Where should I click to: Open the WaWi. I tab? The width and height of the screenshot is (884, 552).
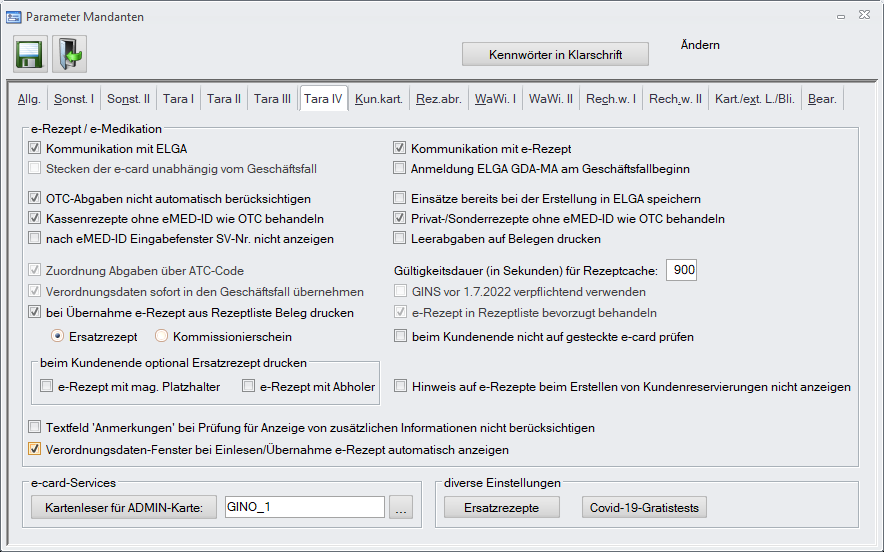495,99
